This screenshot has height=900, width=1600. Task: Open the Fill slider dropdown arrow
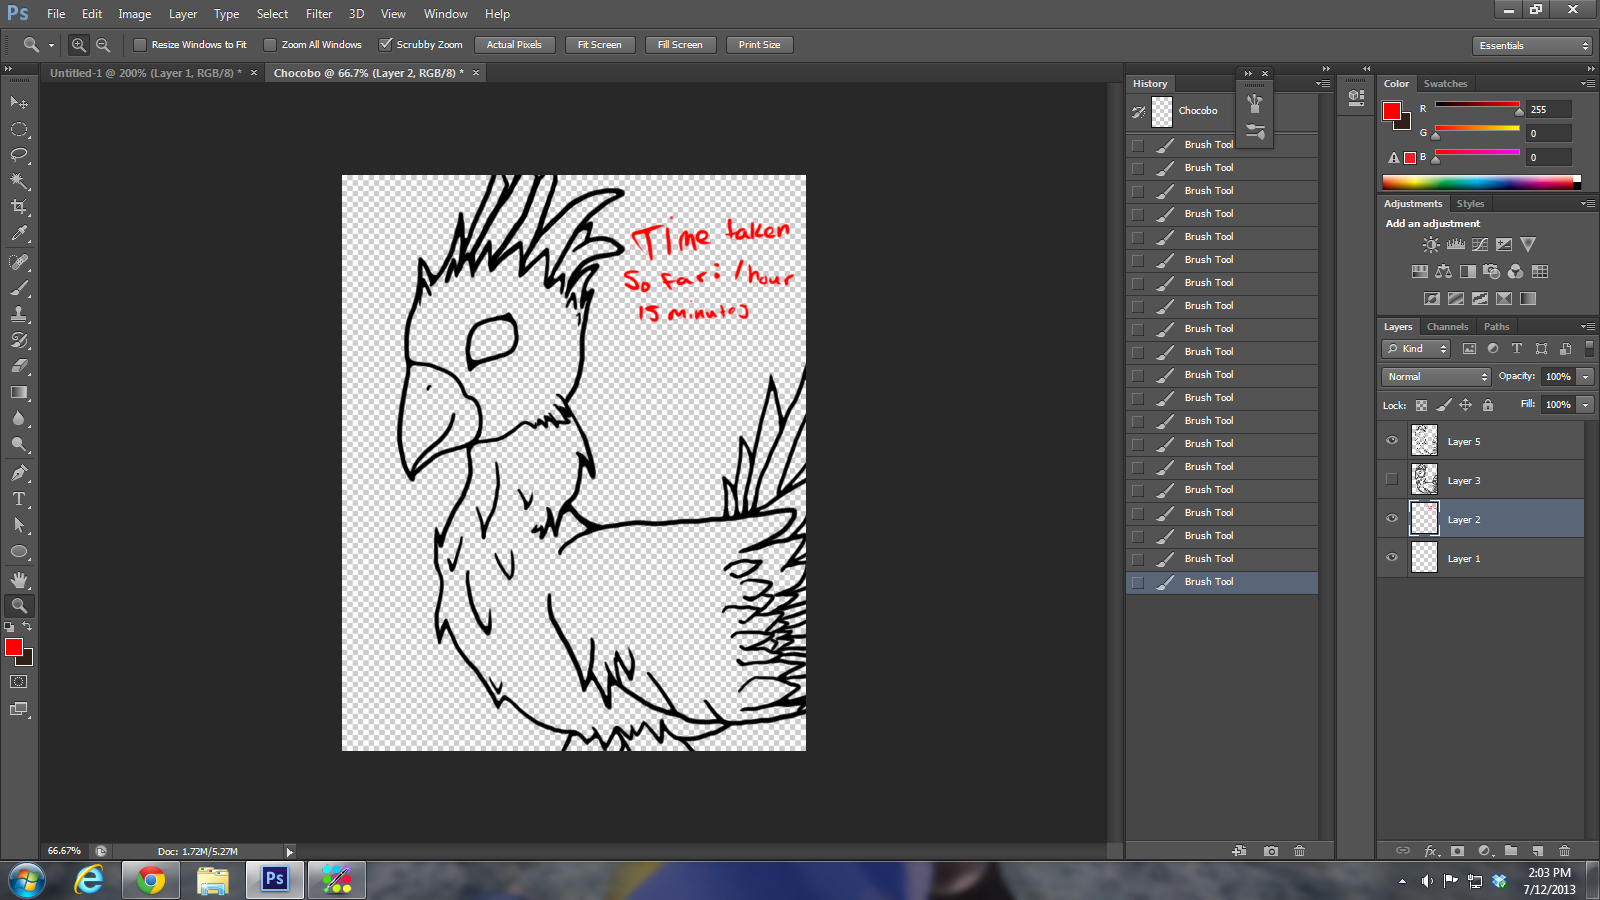coord(1586,405)
